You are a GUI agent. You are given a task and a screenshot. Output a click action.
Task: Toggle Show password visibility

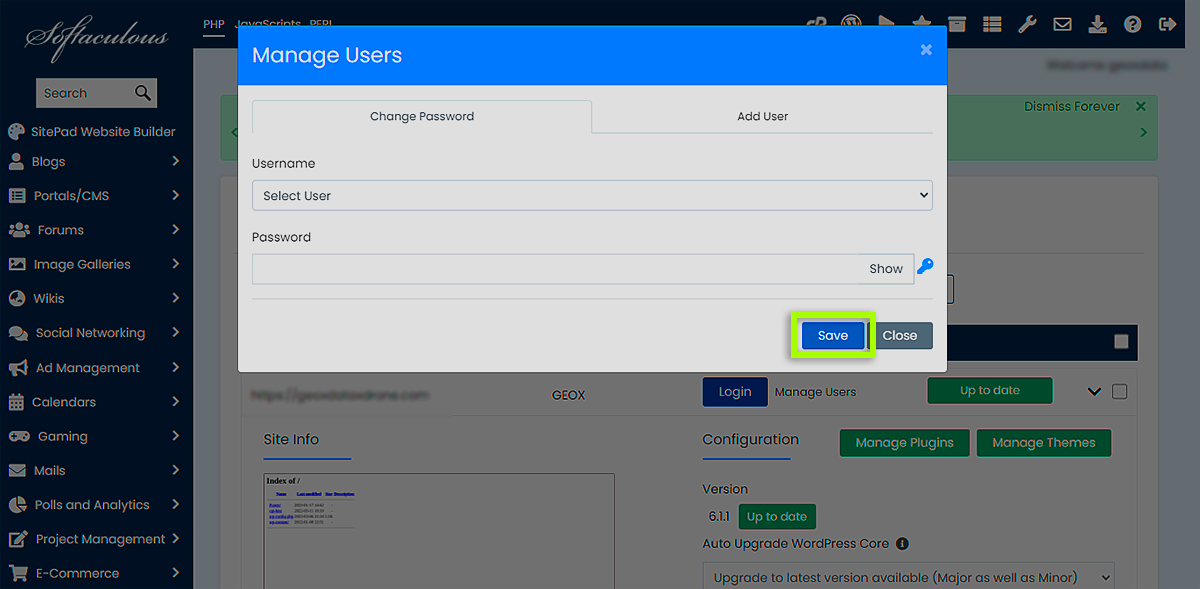(885, 269)
